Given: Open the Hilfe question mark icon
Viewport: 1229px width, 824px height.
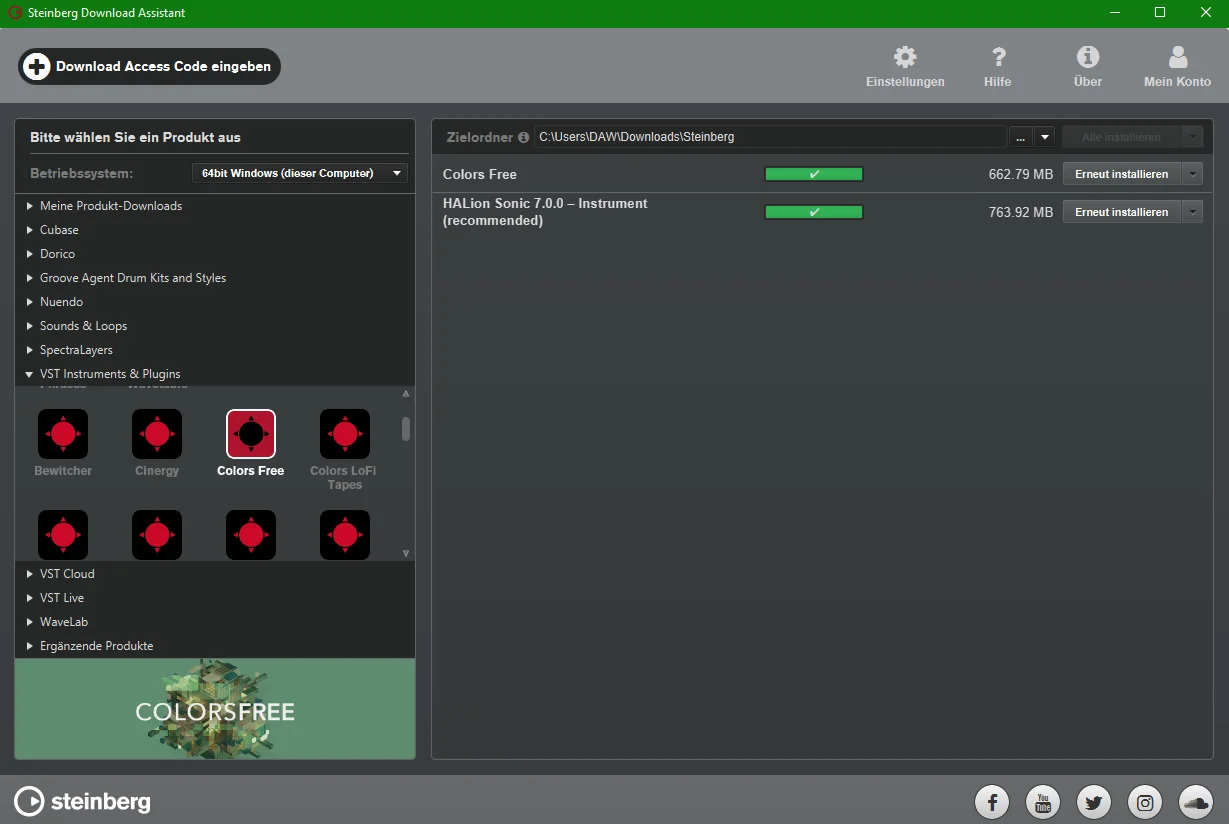Looking at the screenshot, I should tap(997, 57).
